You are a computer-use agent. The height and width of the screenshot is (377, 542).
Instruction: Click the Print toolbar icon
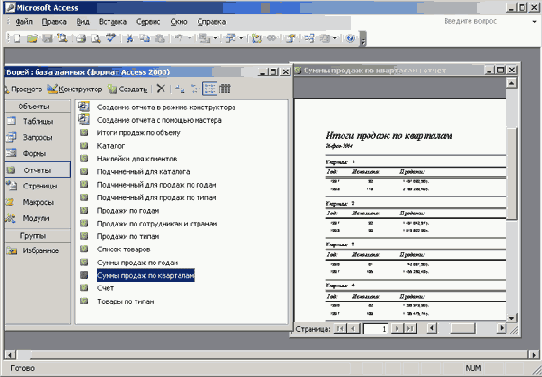coord(81,39)
